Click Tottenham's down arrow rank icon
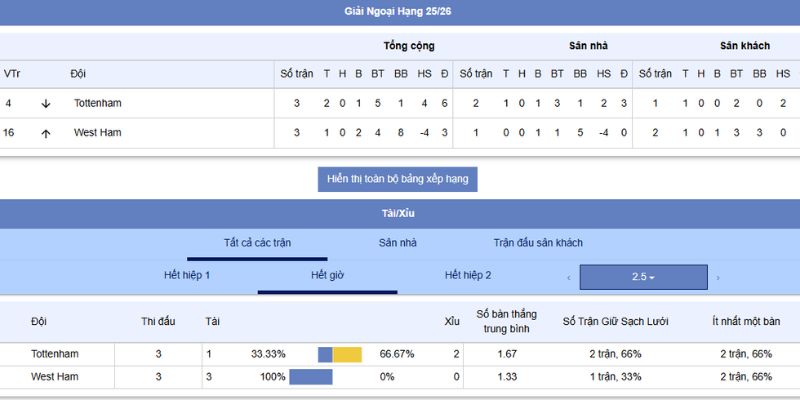Image resolution: width=800 pixels, height=400 pixels. (45, 103)
